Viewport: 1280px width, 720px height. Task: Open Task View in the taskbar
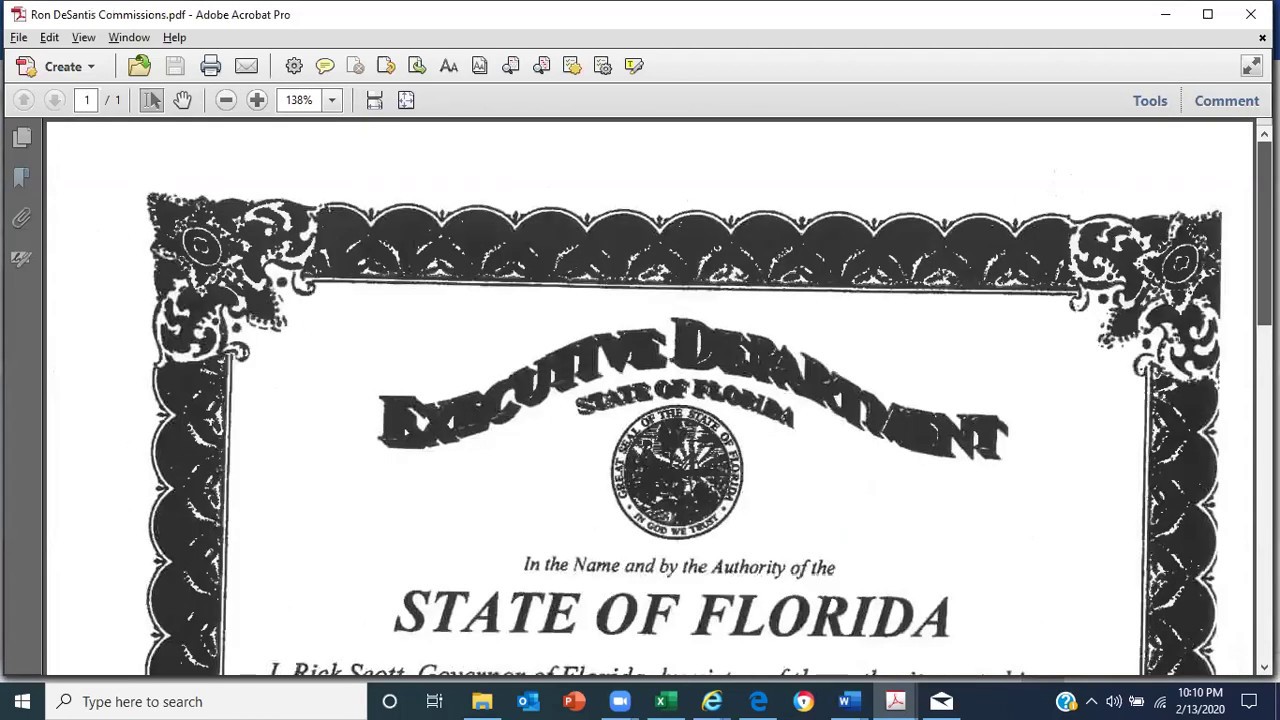(435, 701)
